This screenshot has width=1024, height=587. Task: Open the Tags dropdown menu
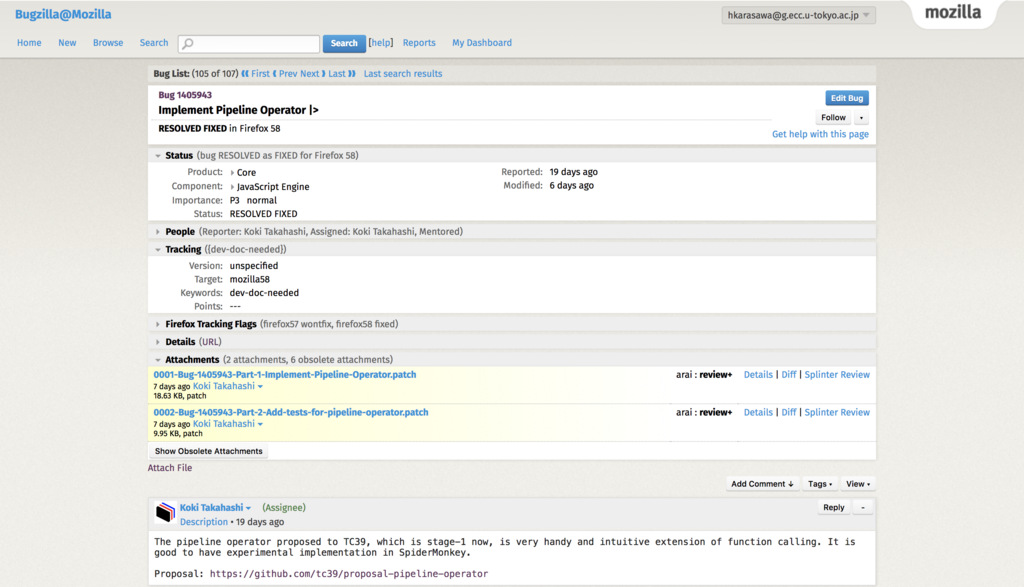click(x=820, y=484)
